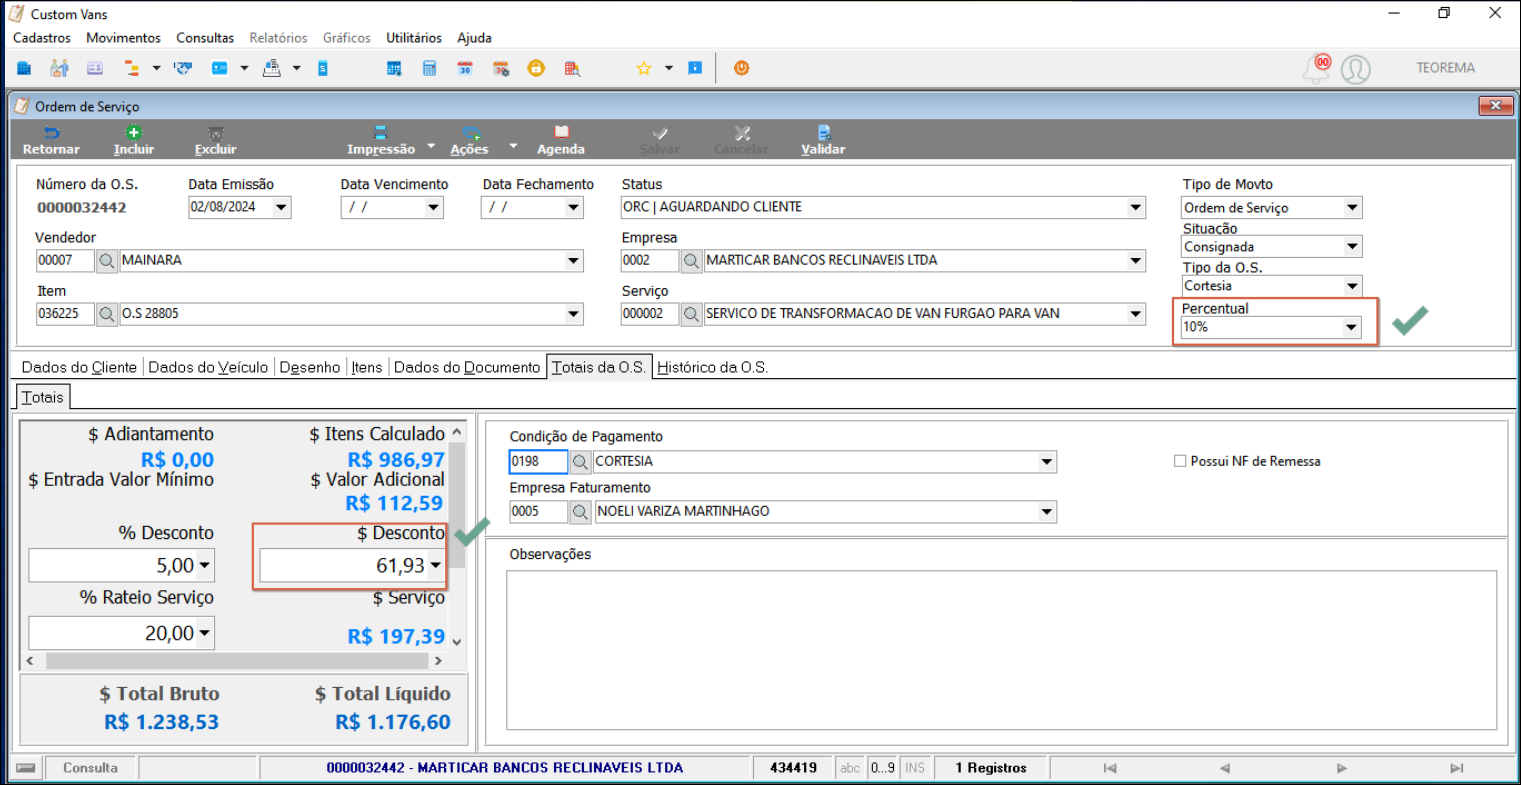Click the orange hierarchy tree toolbar icon
The width and height of the screenshot is (1521, 785).
point(132,68)
